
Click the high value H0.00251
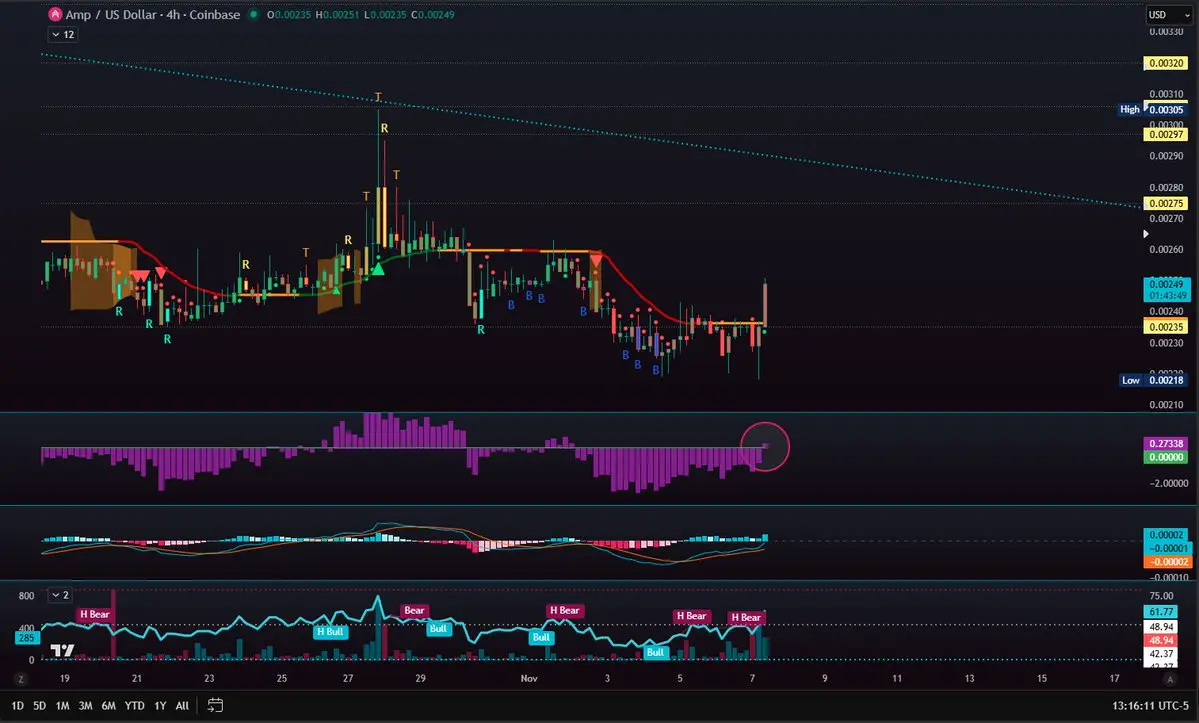click(337, 15)
